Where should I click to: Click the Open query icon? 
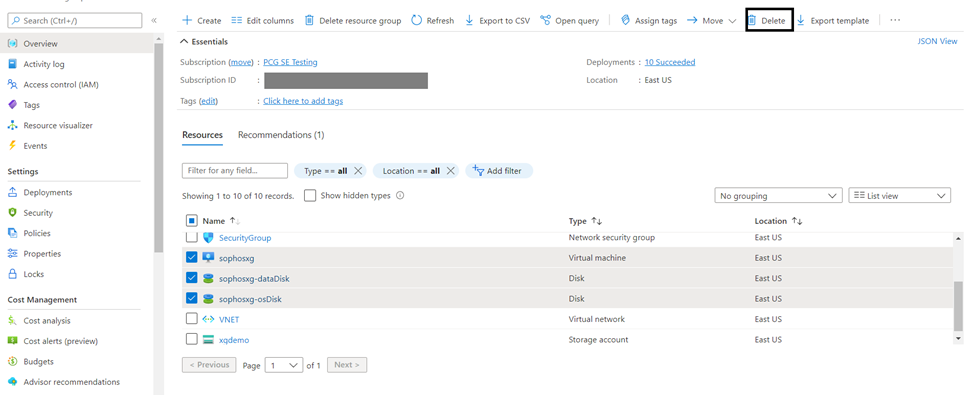click(545, 21)
